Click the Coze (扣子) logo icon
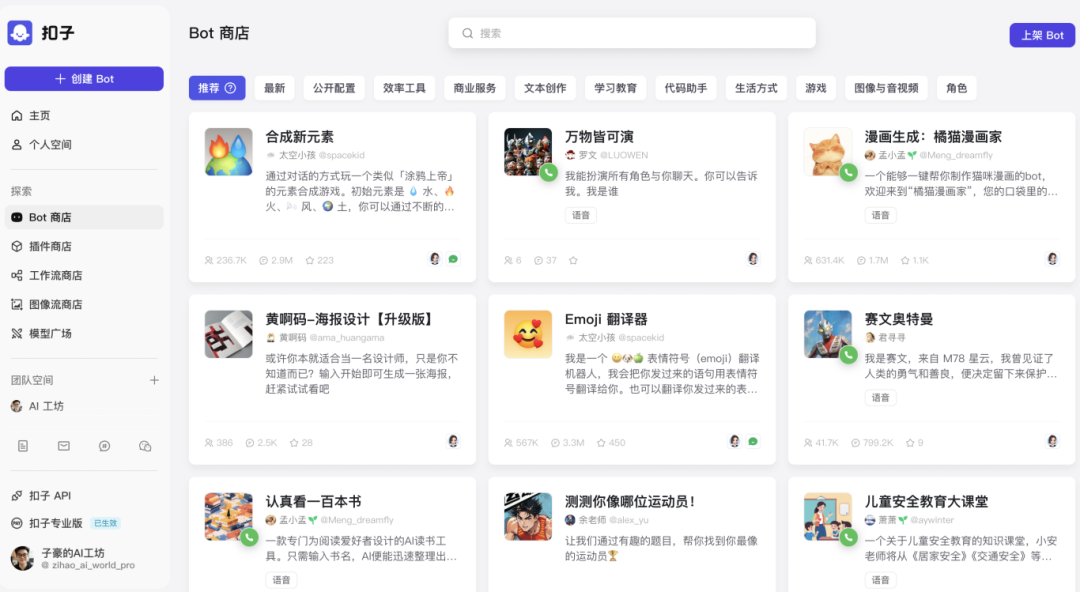 (x=20, y=33)
